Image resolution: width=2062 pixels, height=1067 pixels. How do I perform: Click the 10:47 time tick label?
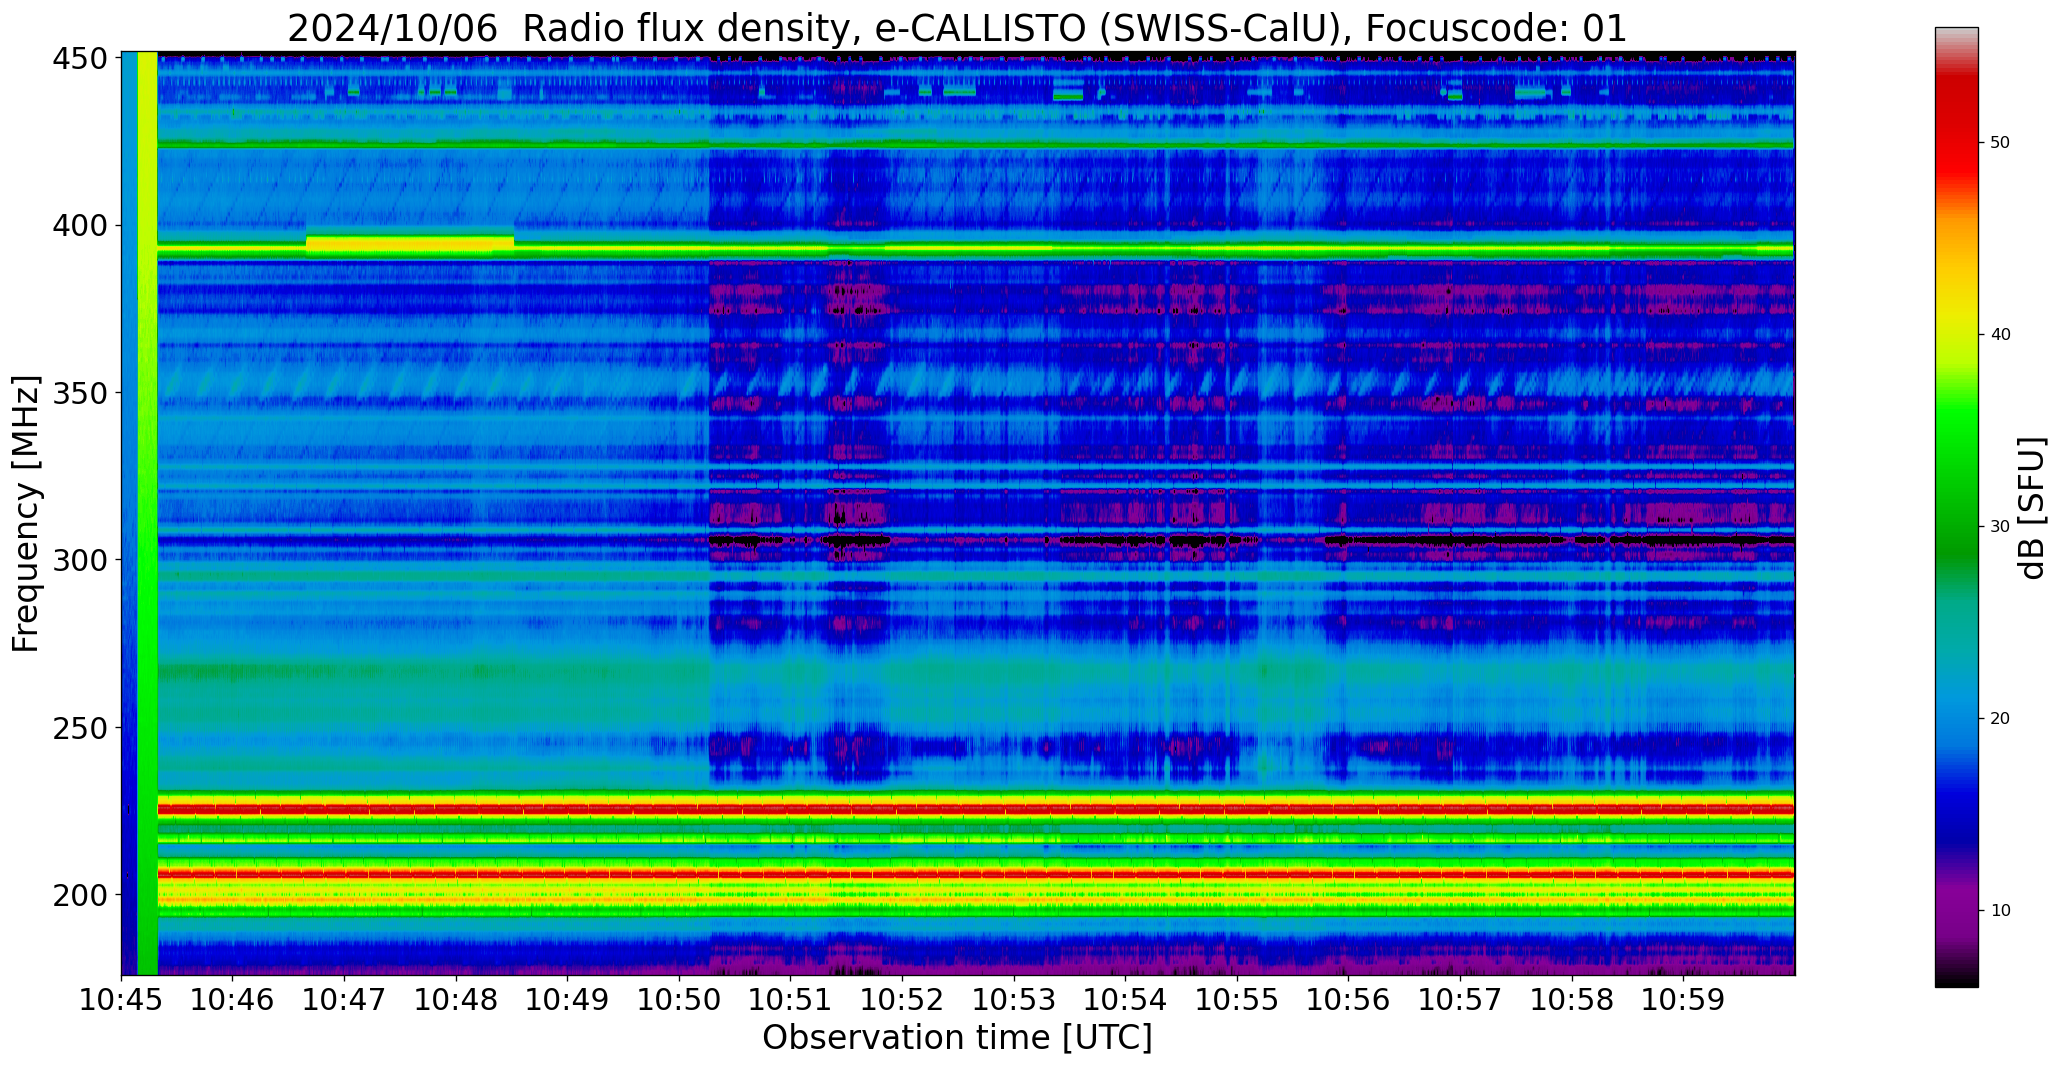point(345,1000)
